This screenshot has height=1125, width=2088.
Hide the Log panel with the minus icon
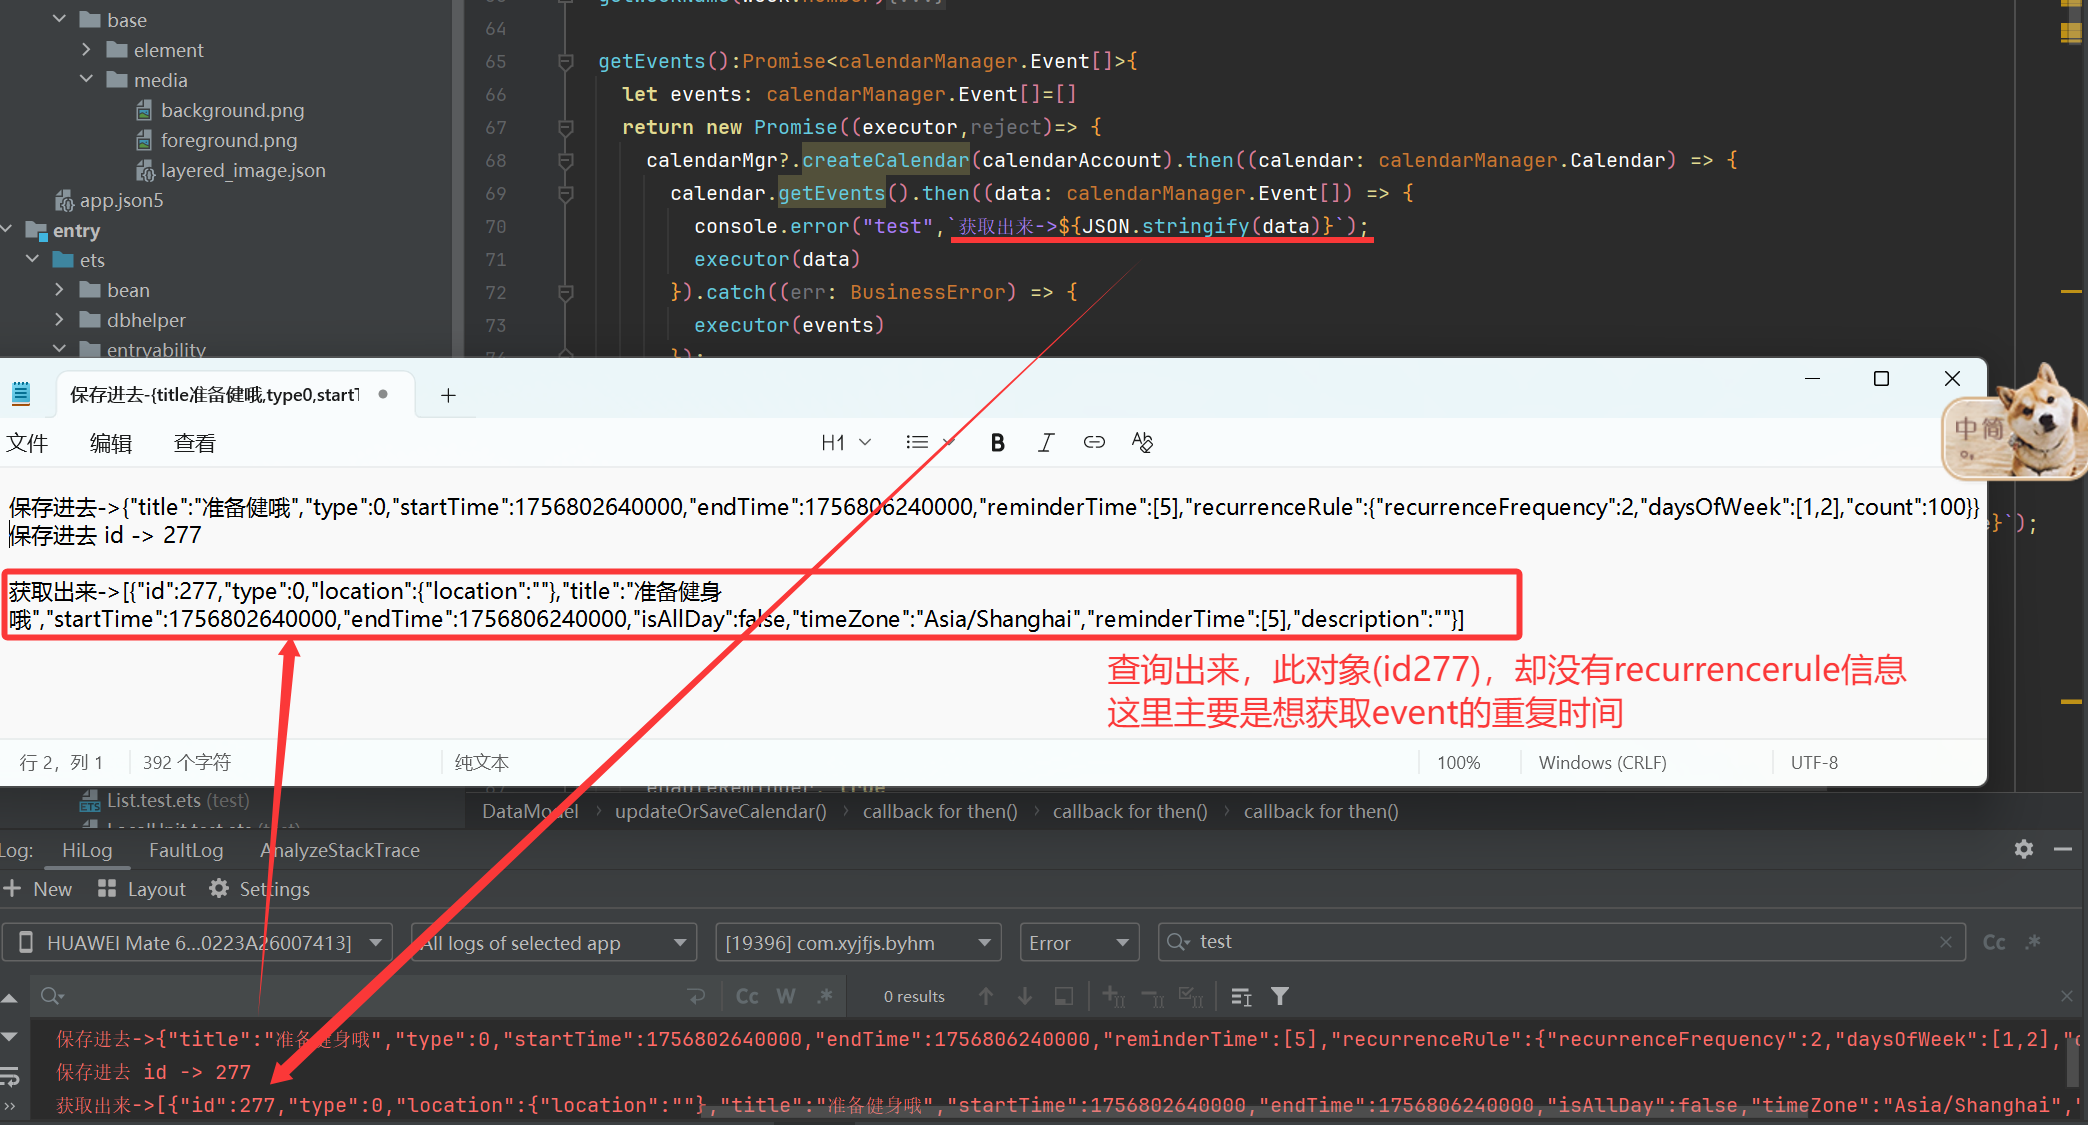[x=2063, y=849]
